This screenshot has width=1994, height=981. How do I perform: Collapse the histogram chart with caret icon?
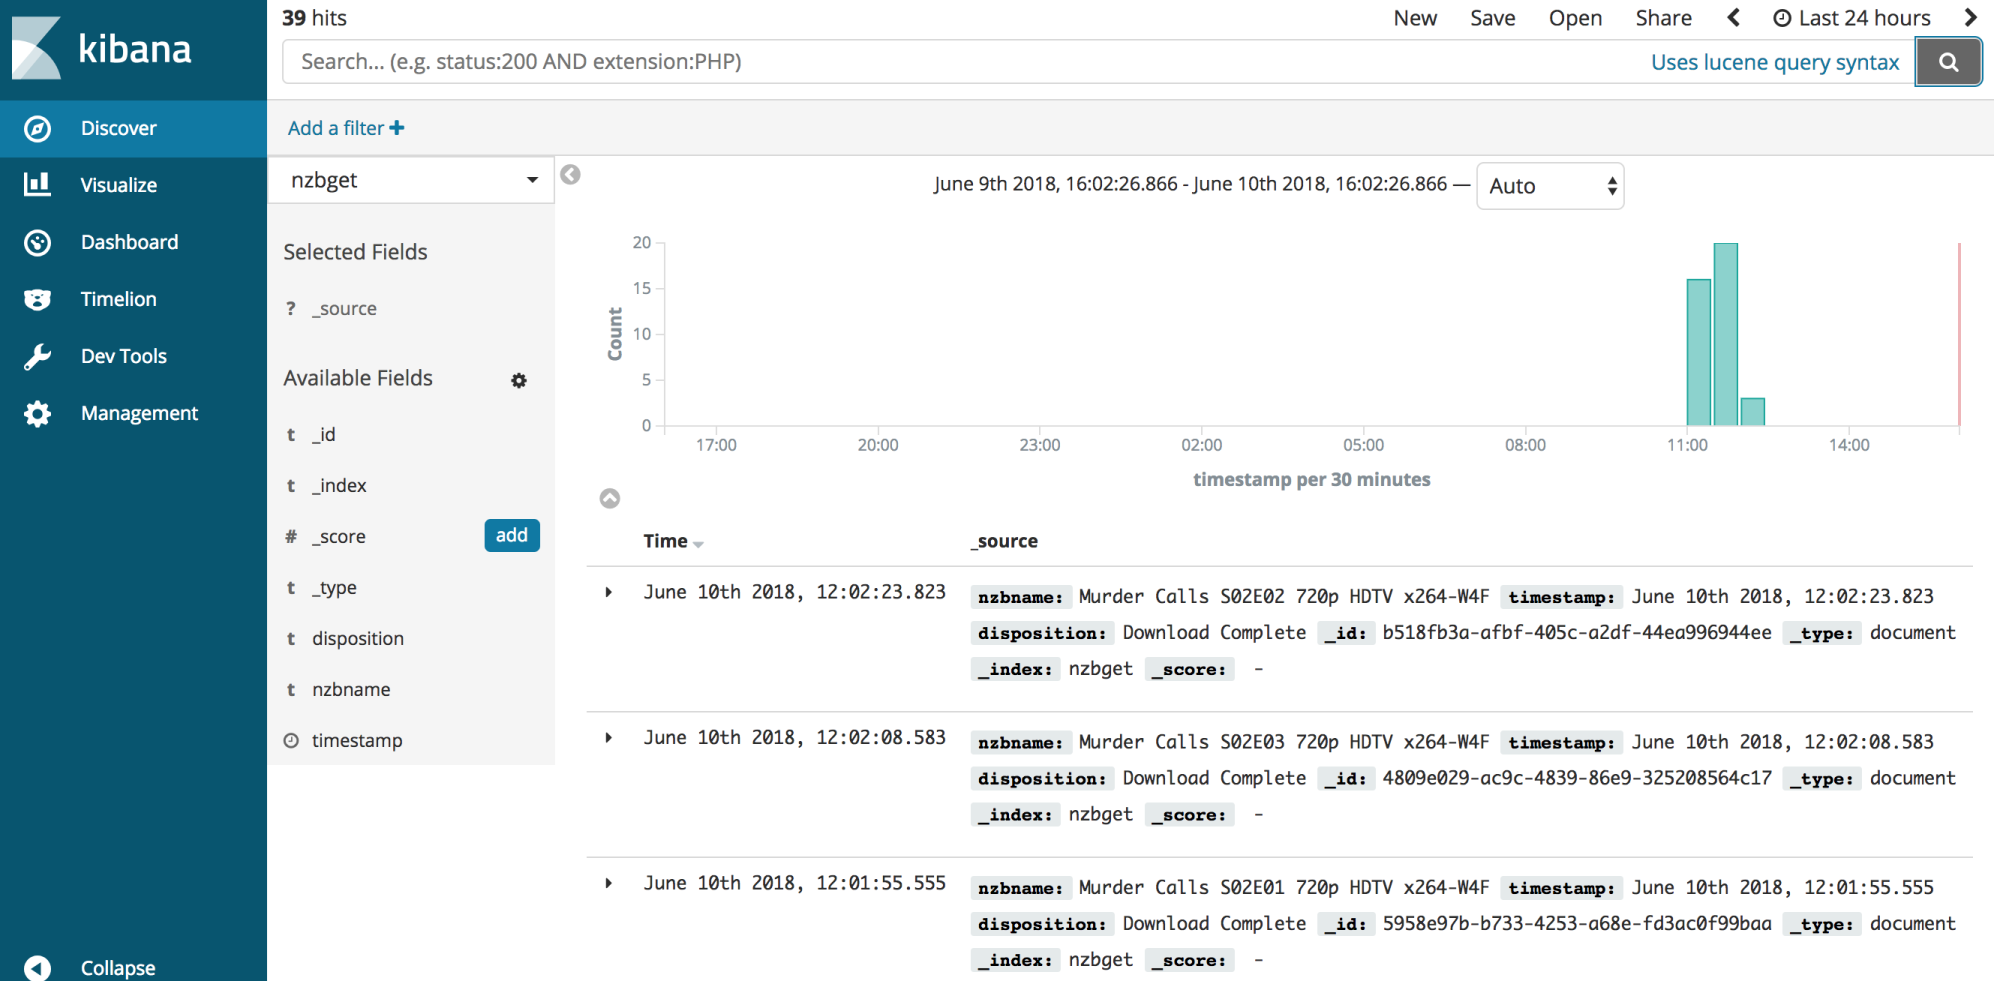609,498
